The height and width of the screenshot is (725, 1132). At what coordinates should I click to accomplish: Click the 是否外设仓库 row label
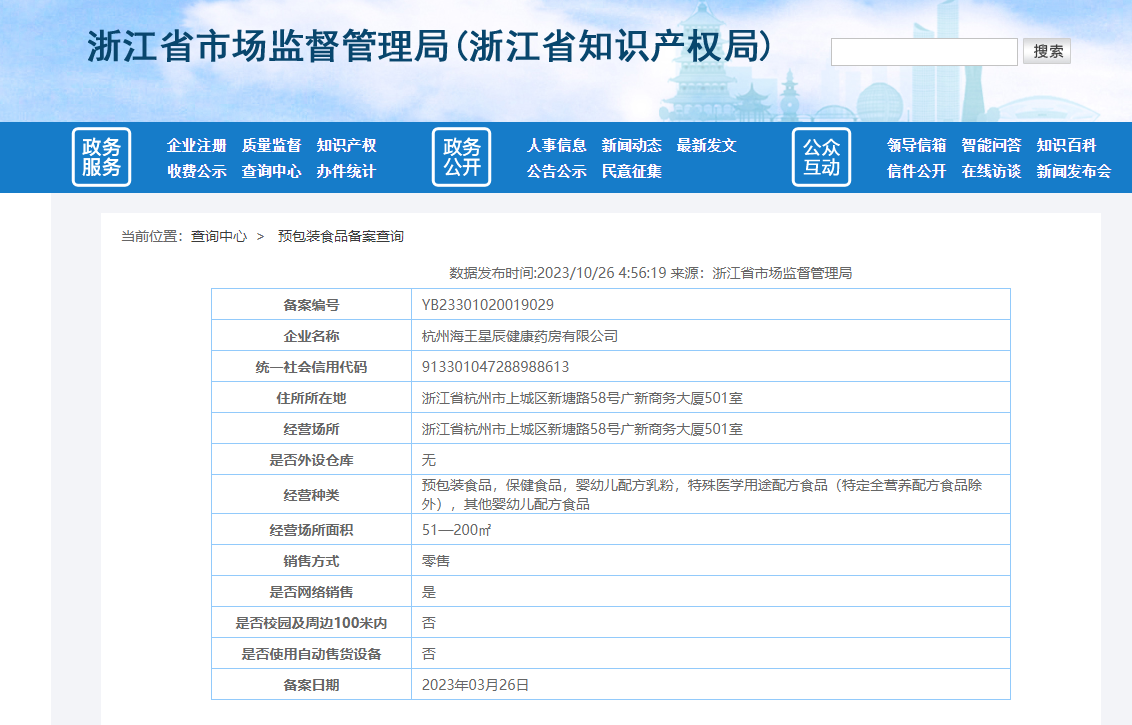coord(311,460)
